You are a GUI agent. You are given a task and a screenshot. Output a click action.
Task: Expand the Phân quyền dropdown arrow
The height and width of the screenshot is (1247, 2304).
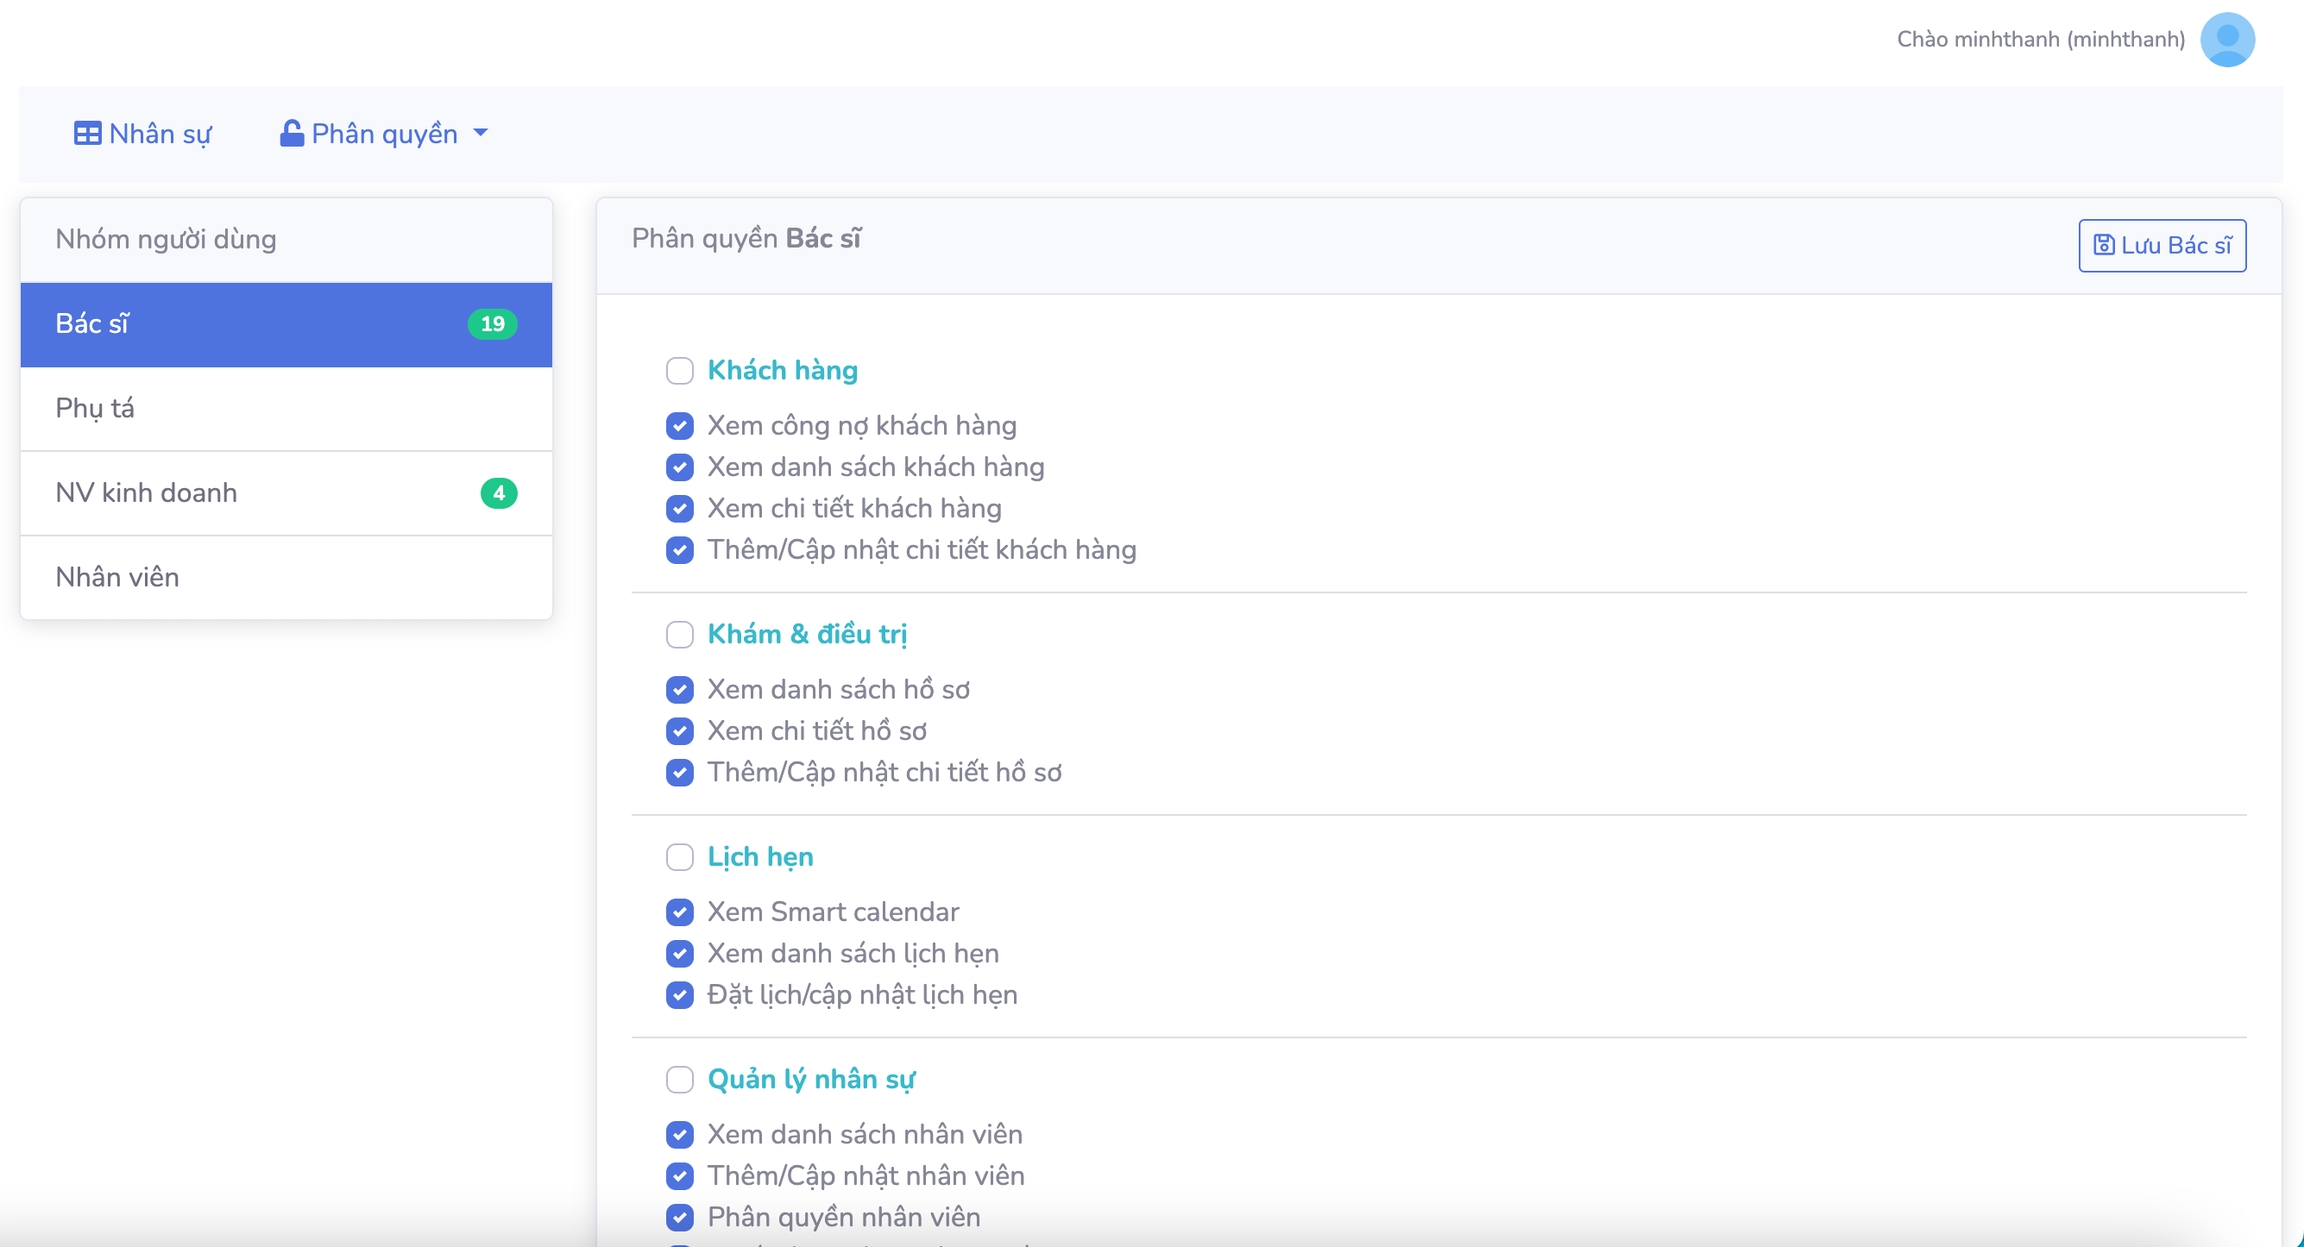481,133
